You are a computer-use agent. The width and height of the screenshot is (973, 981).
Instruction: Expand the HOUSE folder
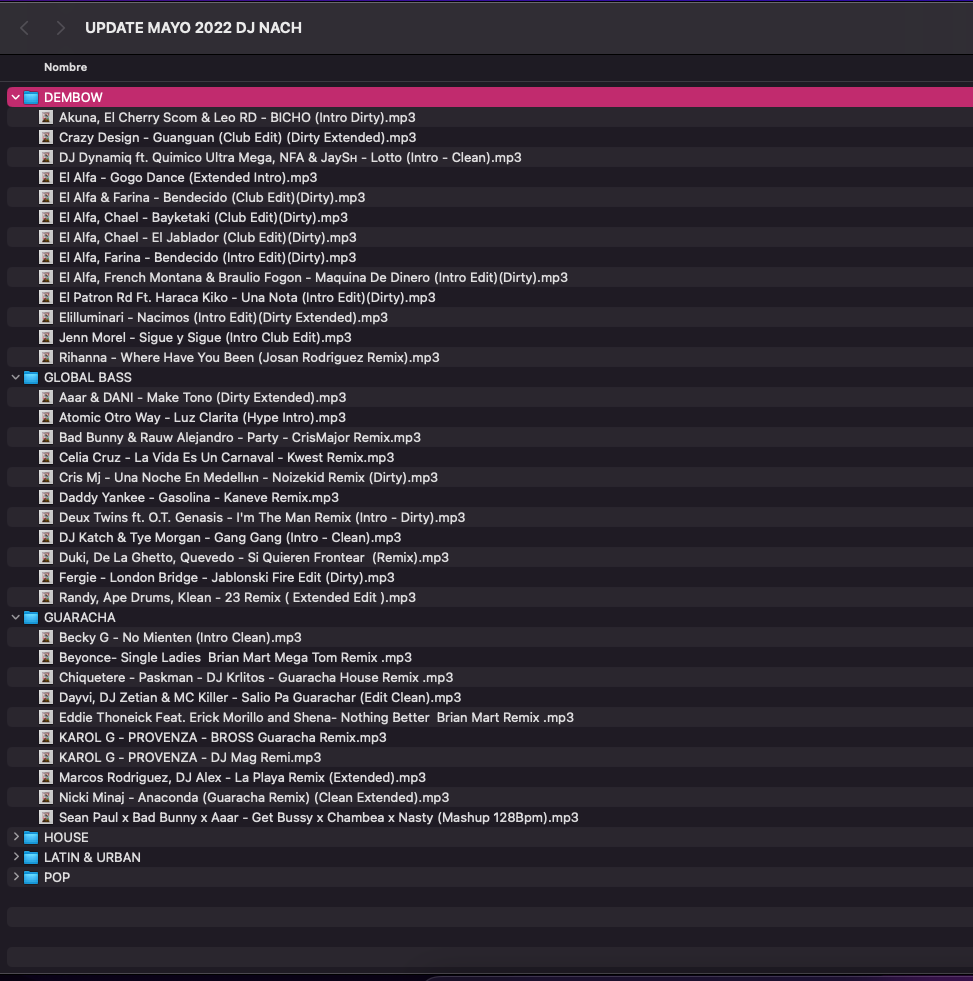(x=16, y=837)
